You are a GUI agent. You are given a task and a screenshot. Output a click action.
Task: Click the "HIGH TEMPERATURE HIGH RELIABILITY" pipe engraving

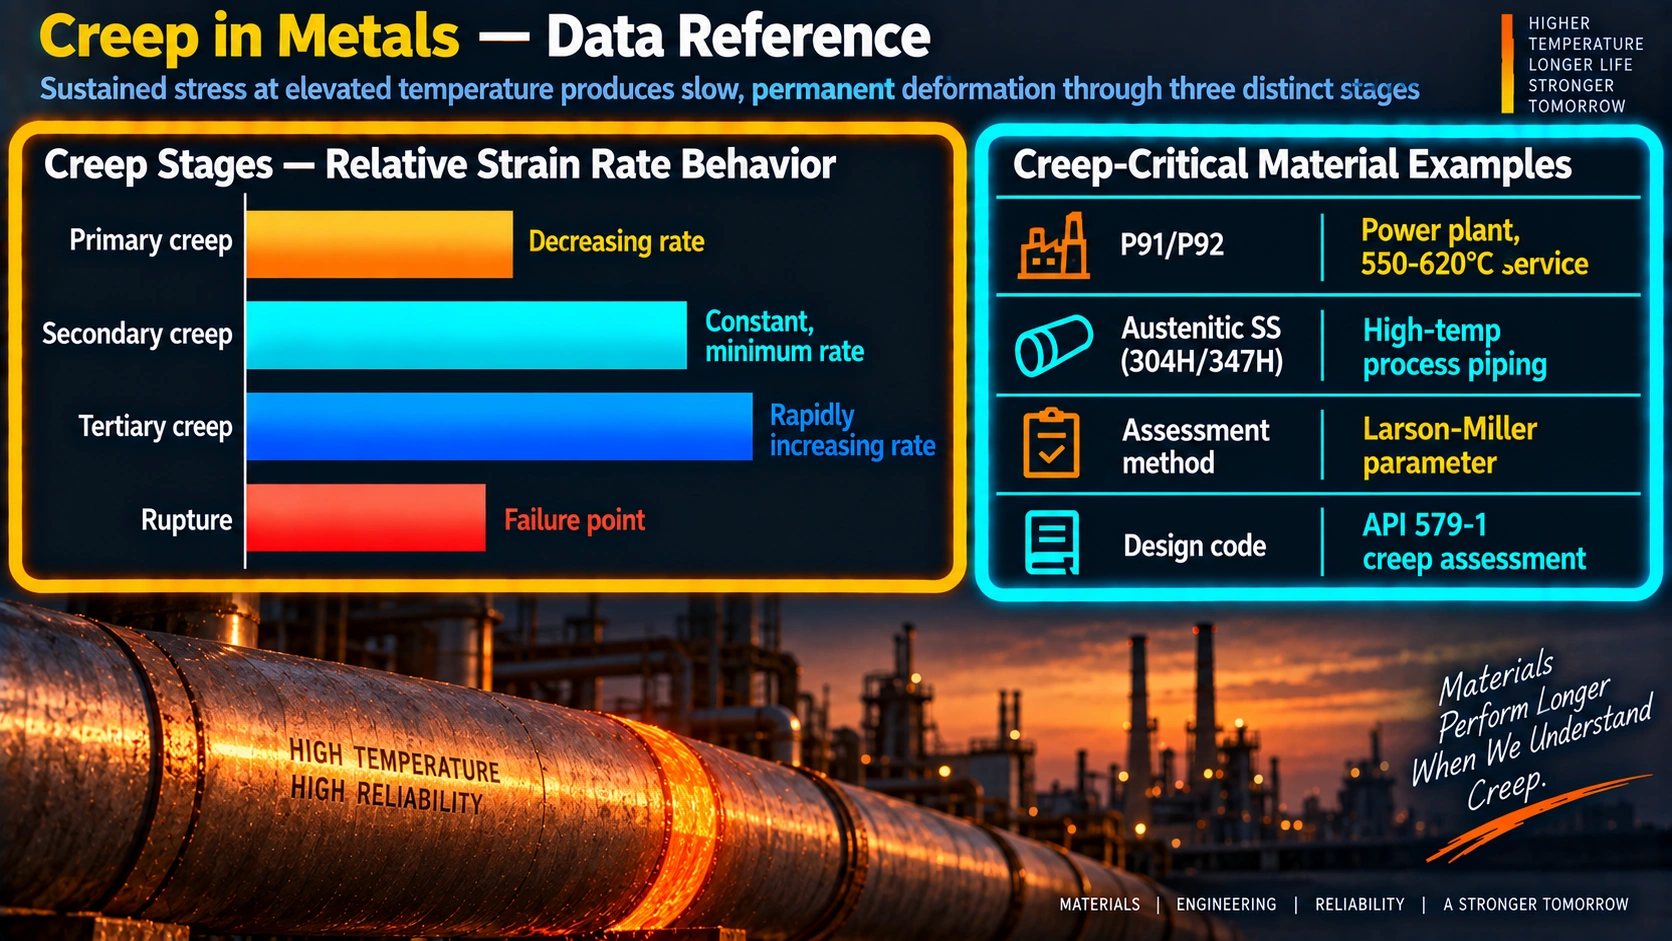(394, 776)
